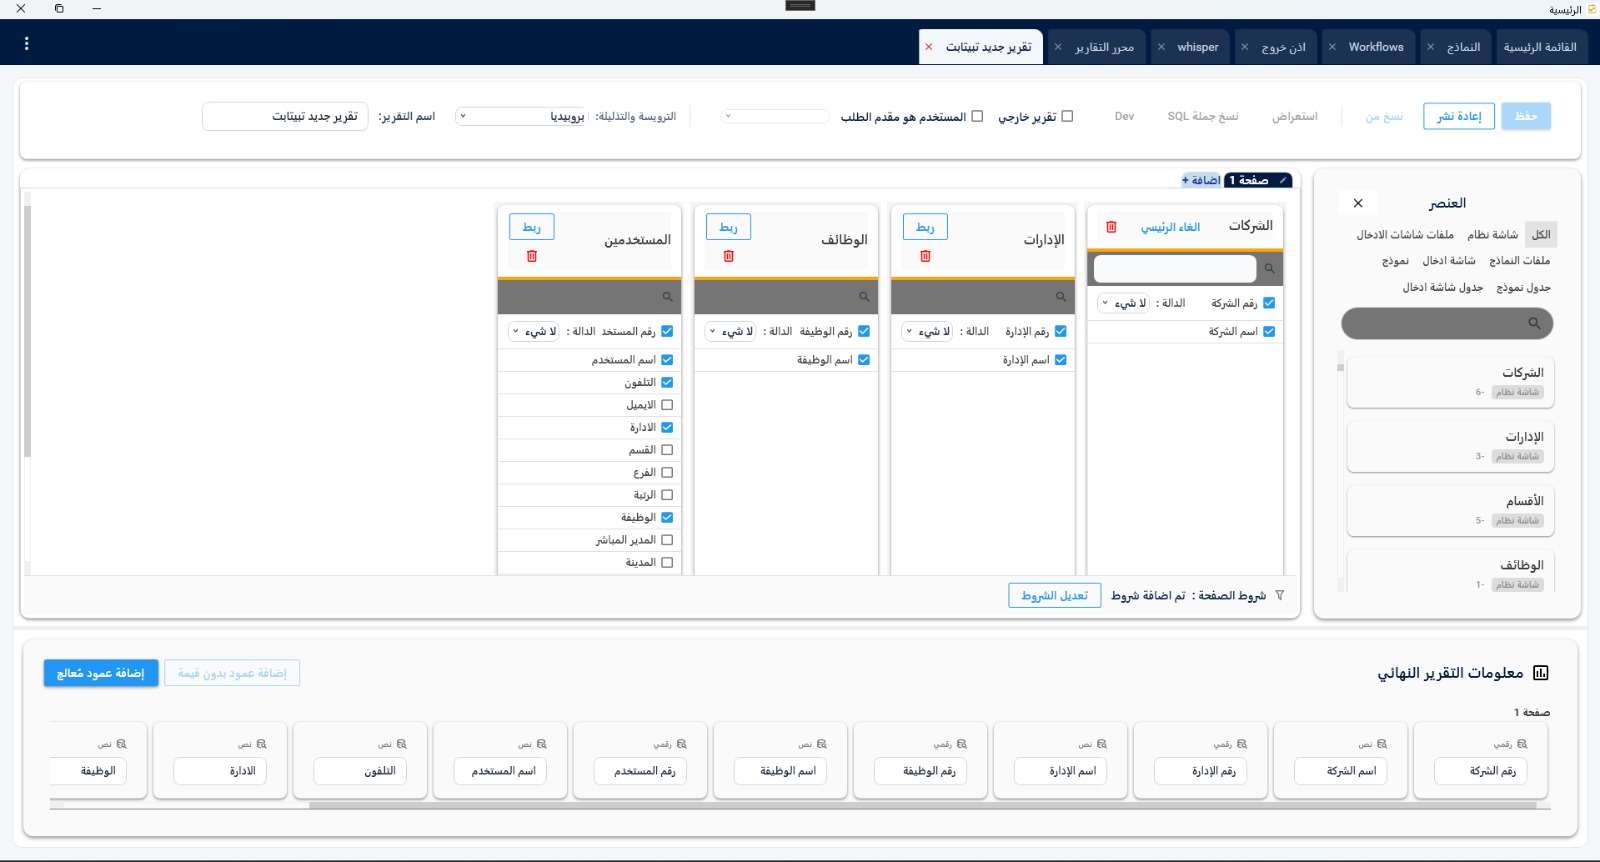
Task: Click three-dot menu icon at top left
Action: click(27, 44)
